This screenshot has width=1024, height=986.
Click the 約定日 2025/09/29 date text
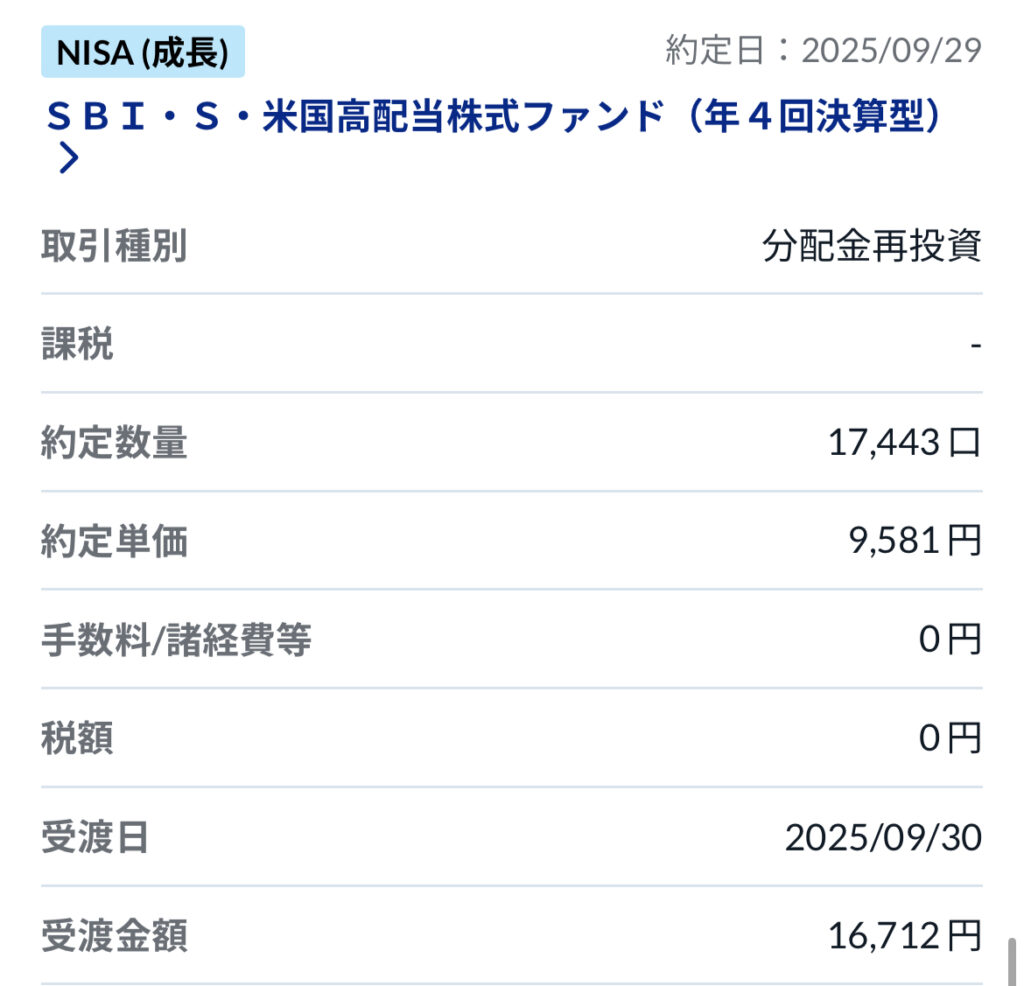824,50
